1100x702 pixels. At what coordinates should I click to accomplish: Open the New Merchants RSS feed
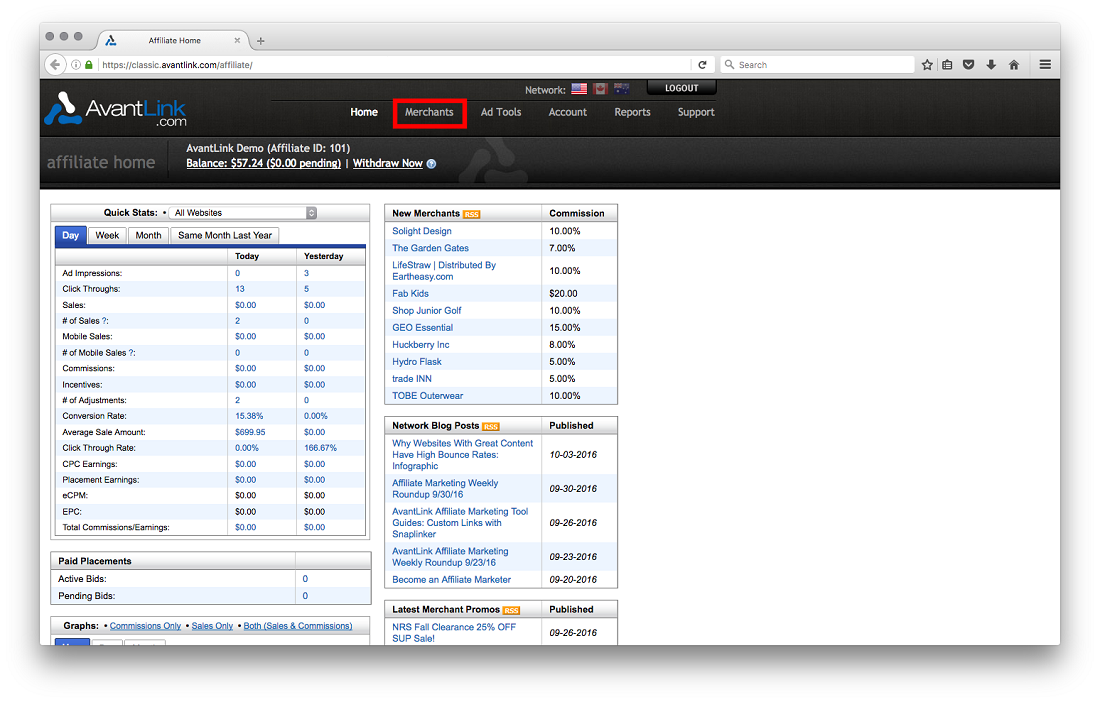tap(471, 214)
